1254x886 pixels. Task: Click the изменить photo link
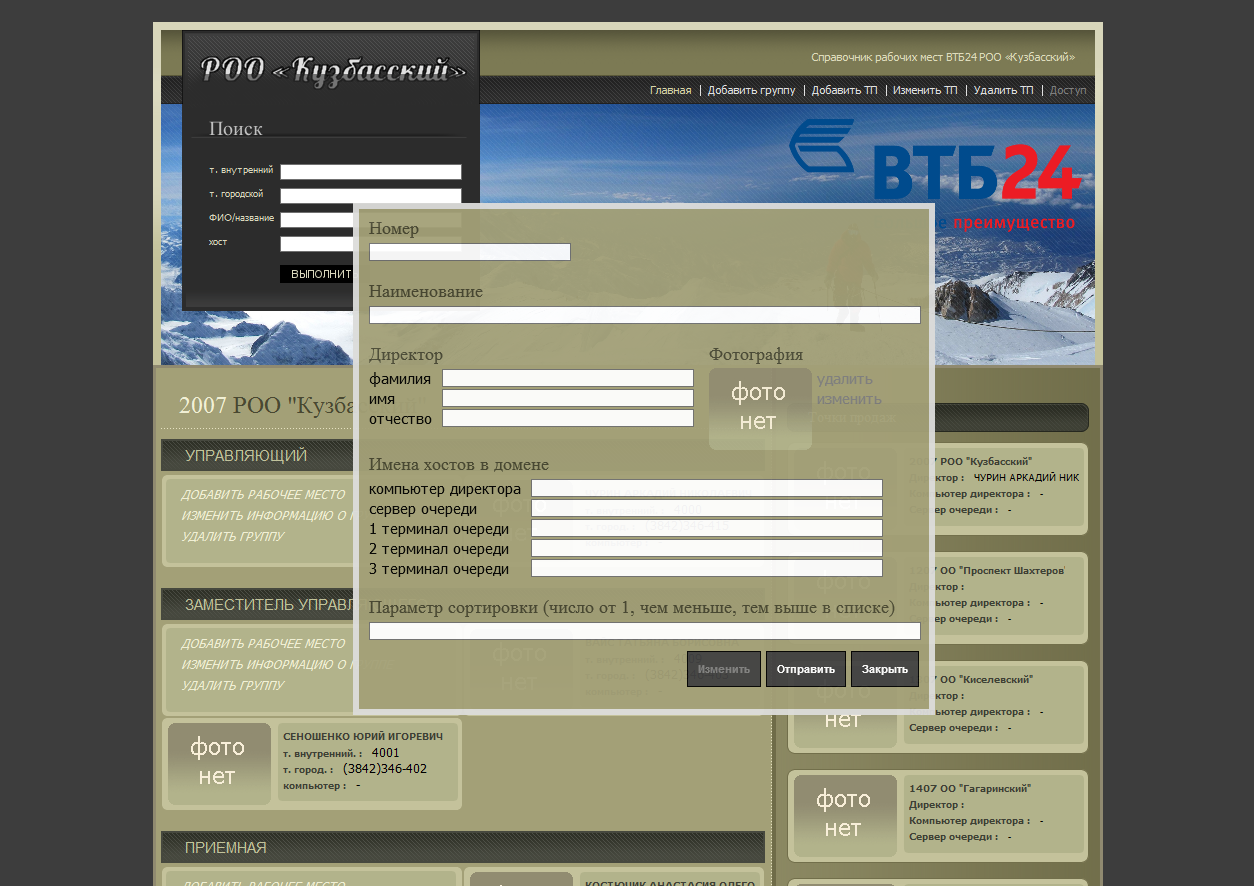848,399
